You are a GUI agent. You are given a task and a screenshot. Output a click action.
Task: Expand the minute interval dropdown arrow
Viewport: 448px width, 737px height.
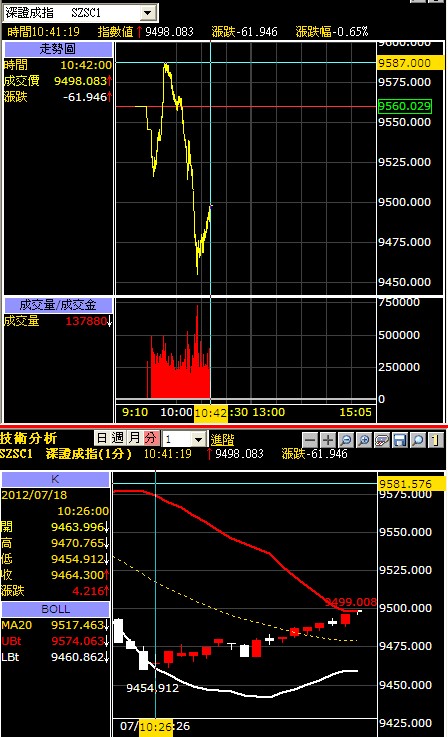(x=199, y=439)
